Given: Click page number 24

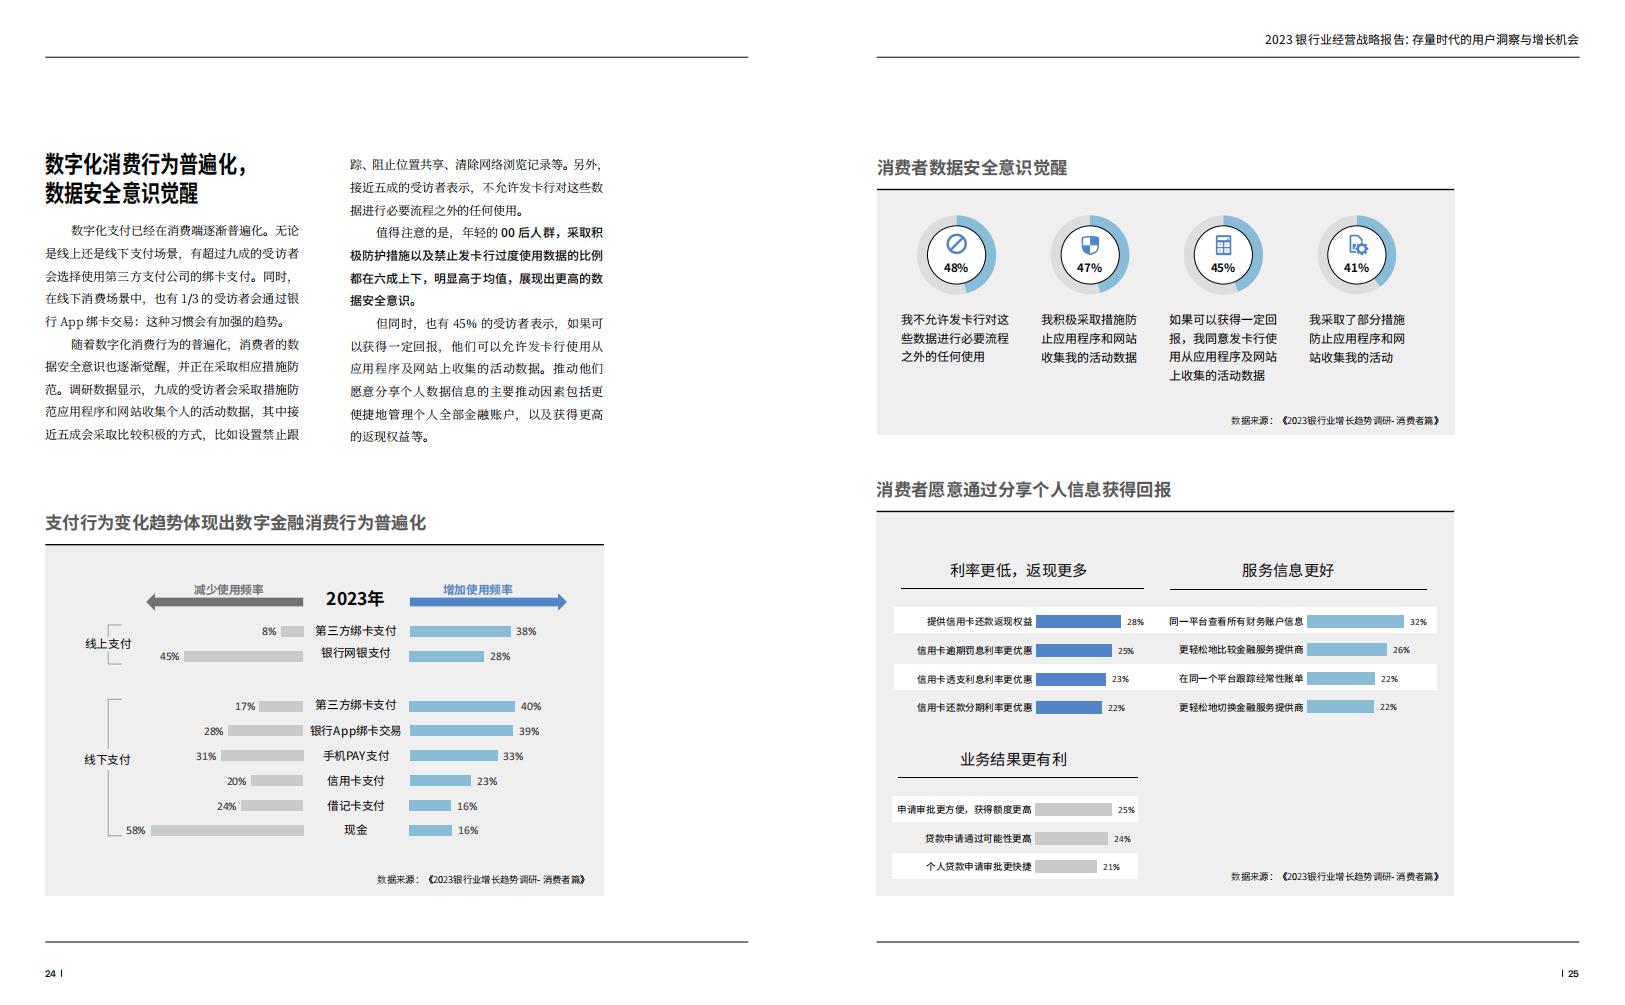Looking at the screenshot, I should [x=50, y=974].
